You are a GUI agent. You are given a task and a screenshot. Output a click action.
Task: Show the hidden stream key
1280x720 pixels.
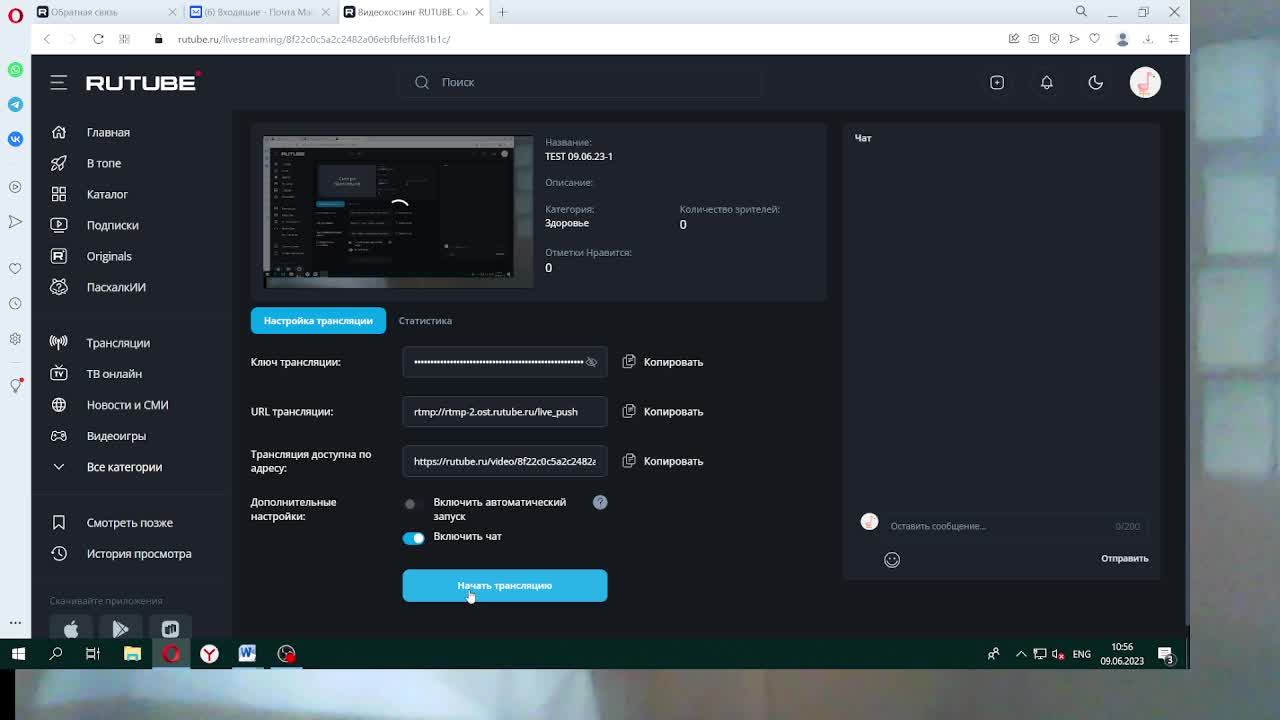coord(591,362)
